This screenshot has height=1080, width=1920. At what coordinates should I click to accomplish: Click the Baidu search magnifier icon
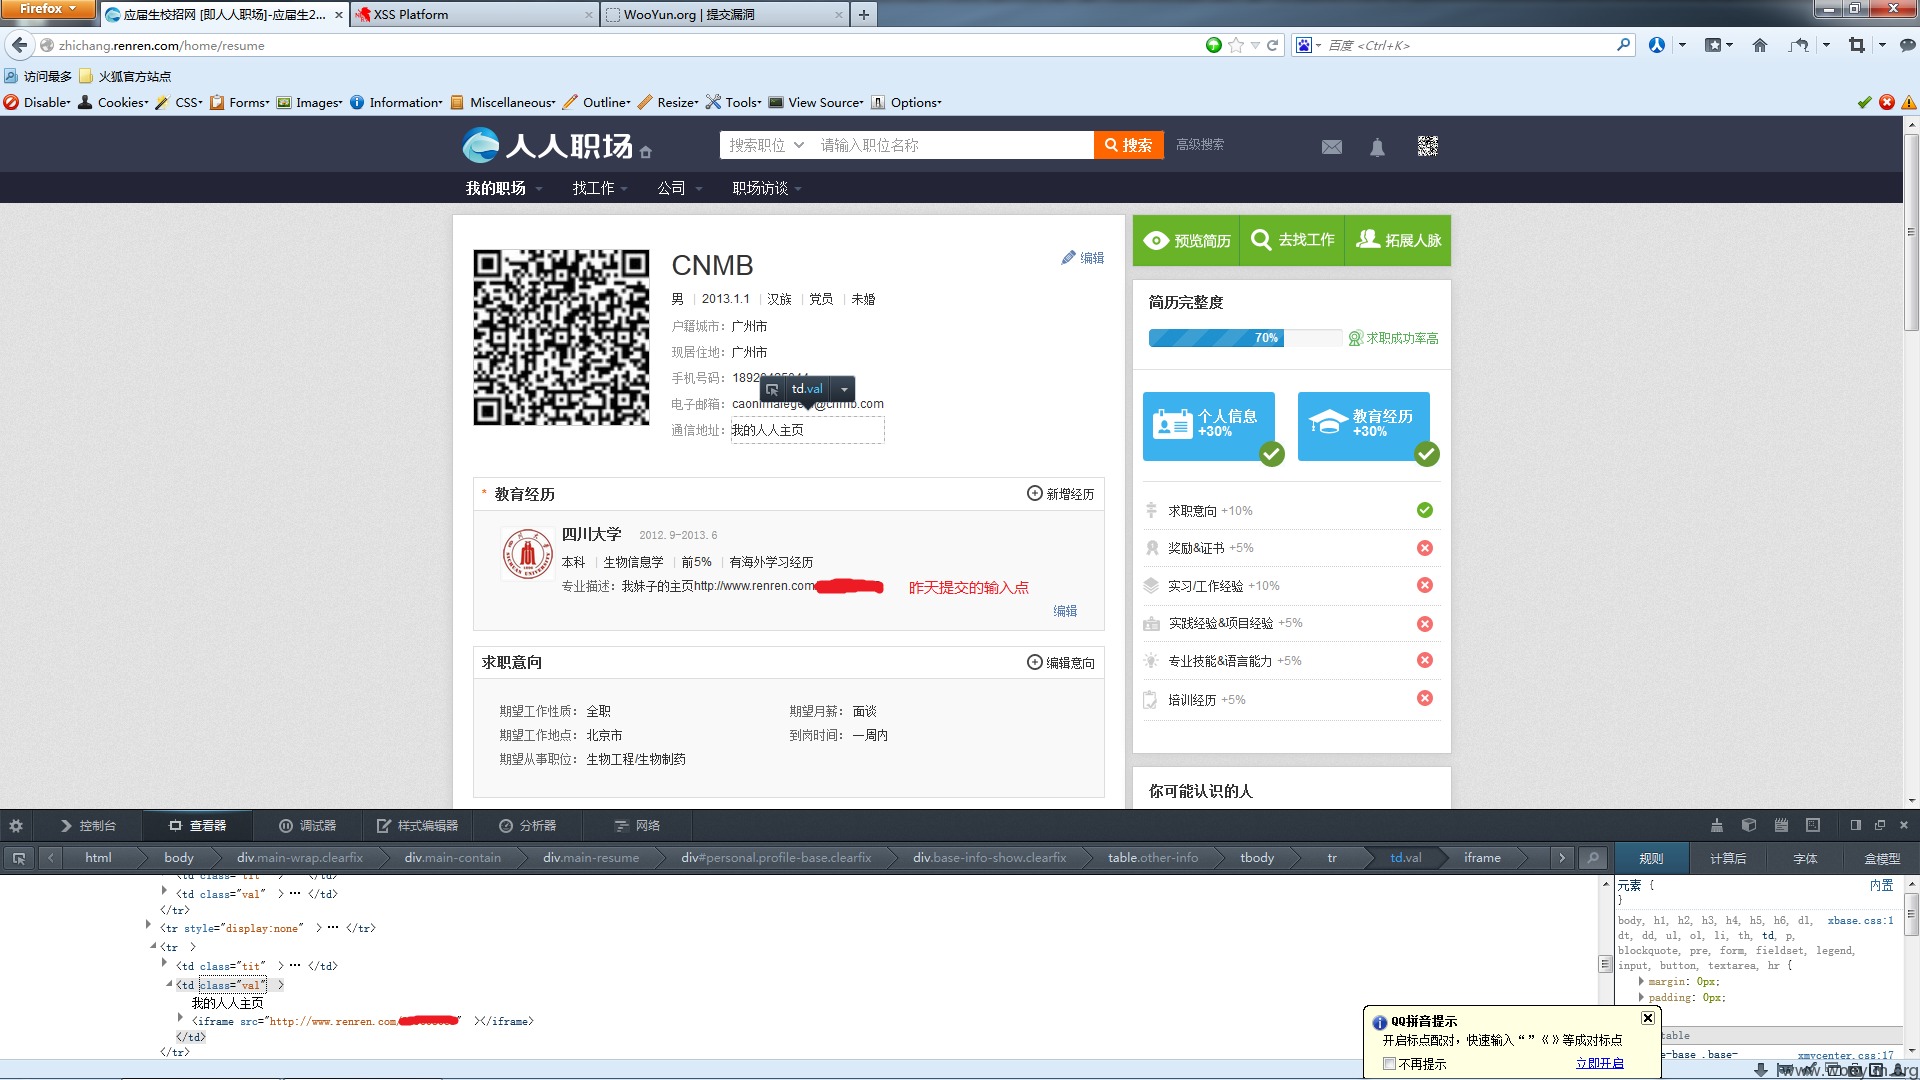[x=1623, y=45]
